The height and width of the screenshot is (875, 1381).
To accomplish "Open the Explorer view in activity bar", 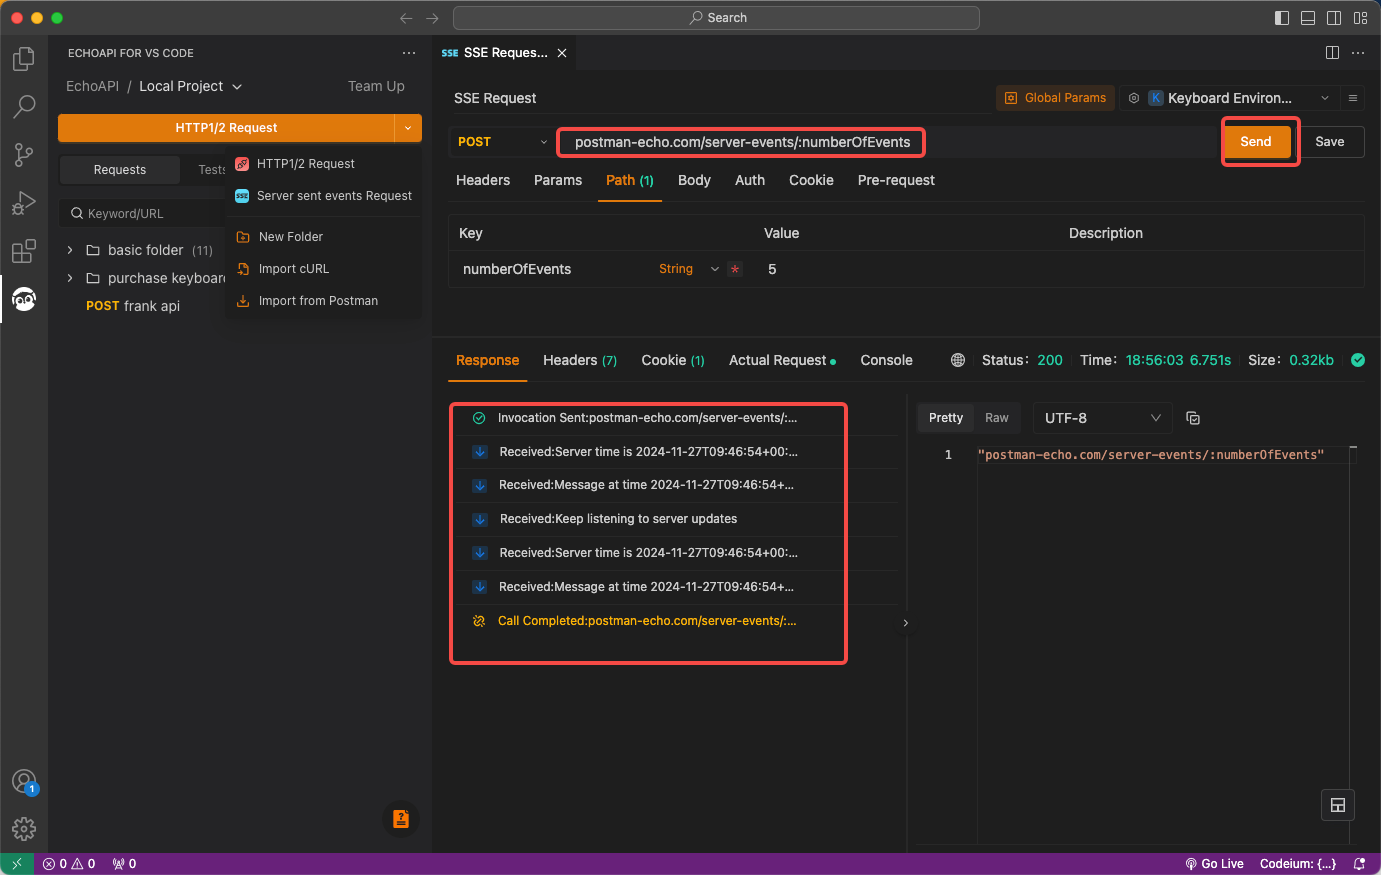I will click(x=24, y=59).
